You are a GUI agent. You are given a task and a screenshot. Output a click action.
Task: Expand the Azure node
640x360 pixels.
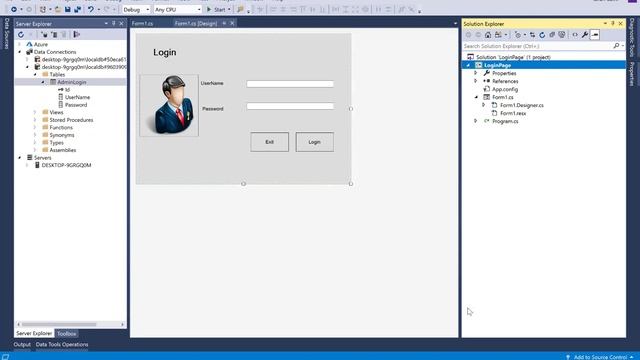[20, 44]
